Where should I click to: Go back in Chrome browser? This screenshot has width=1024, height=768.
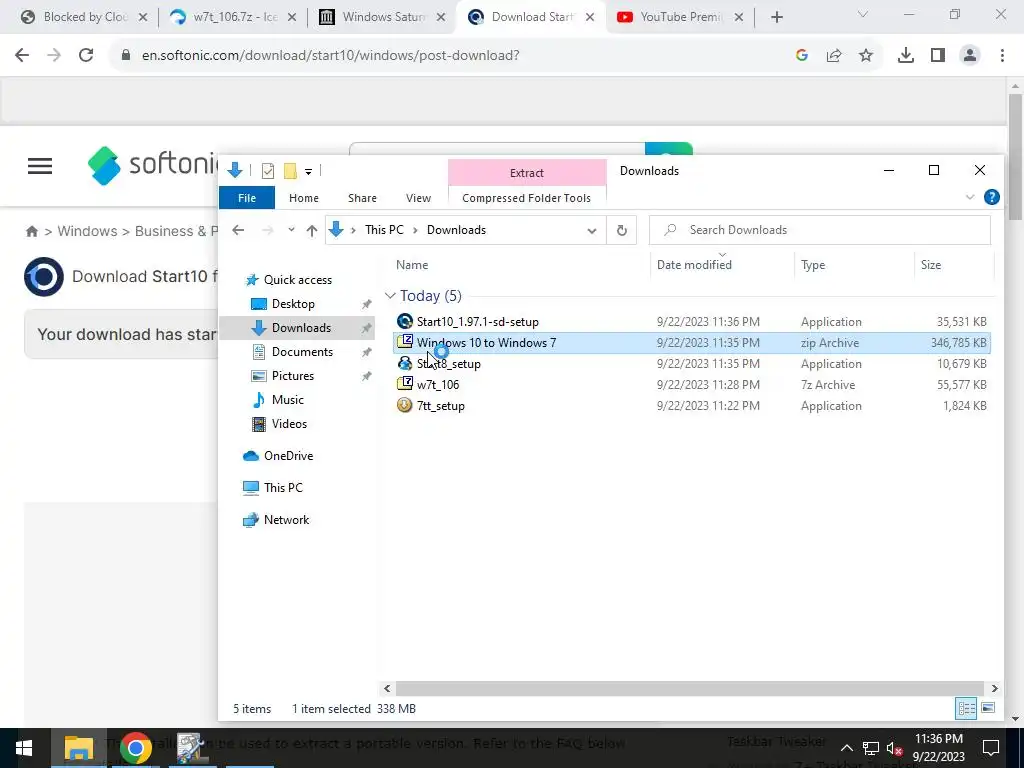pyautogui.click(x=22, y=56)
